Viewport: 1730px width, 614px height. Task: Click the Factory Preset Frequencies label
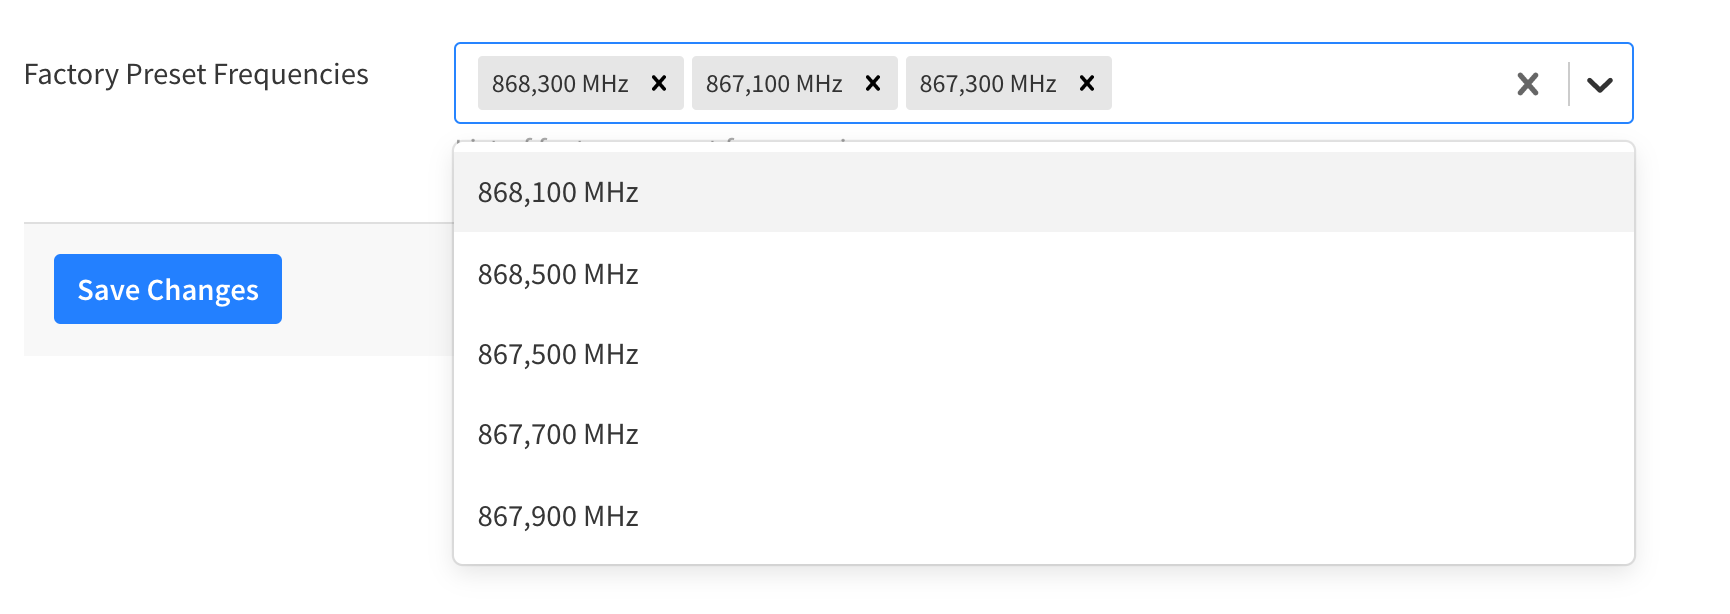tap(197, 74)
